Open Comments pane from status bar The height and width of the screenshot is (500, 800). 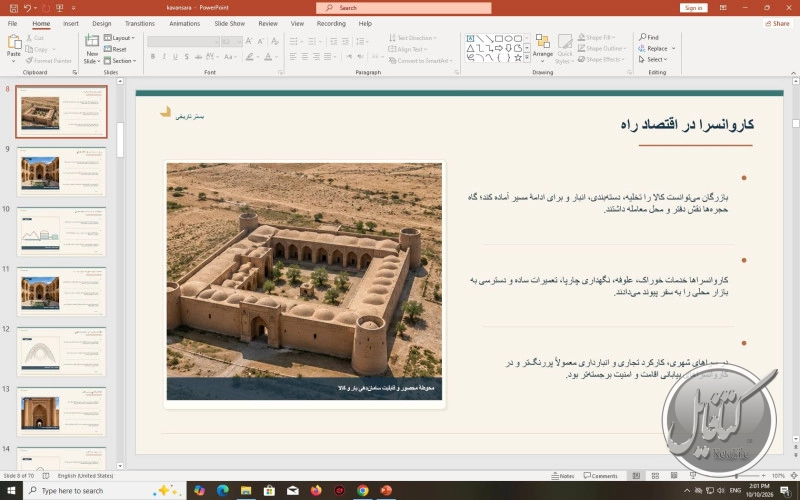(x=601, y=476)
